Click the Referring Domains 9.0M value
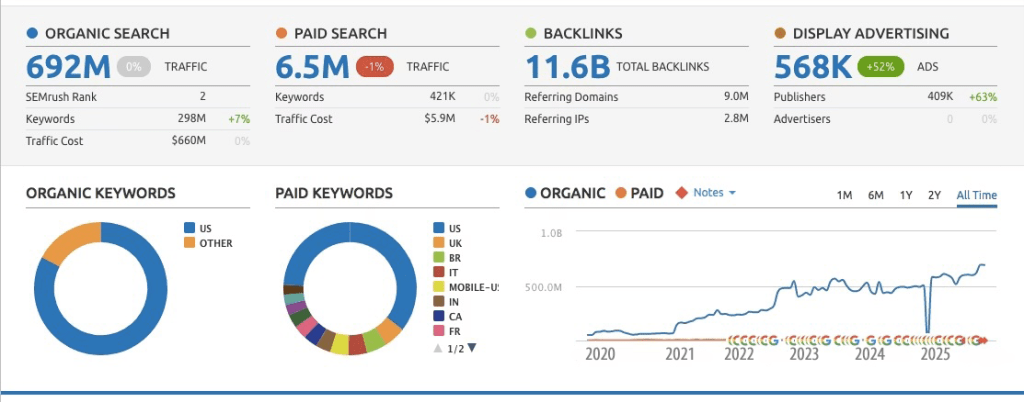 [x=733, y=97]
